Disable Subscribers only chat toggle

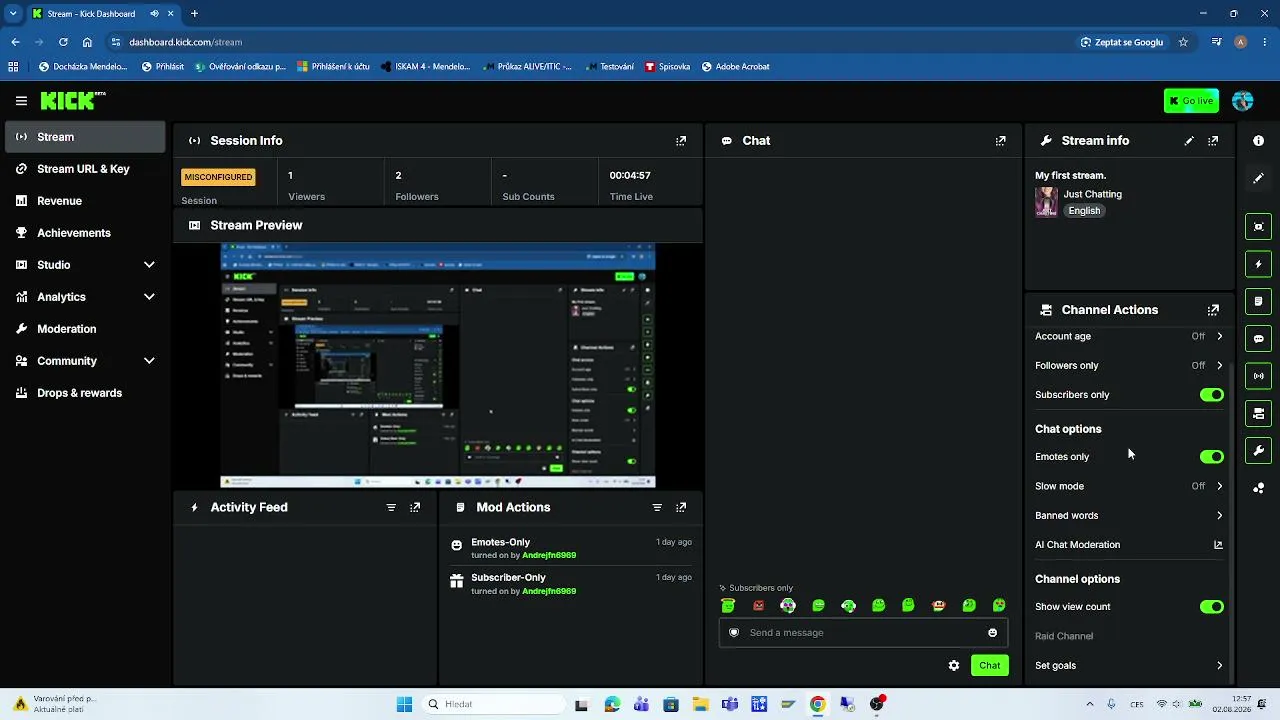[1212, 395]
